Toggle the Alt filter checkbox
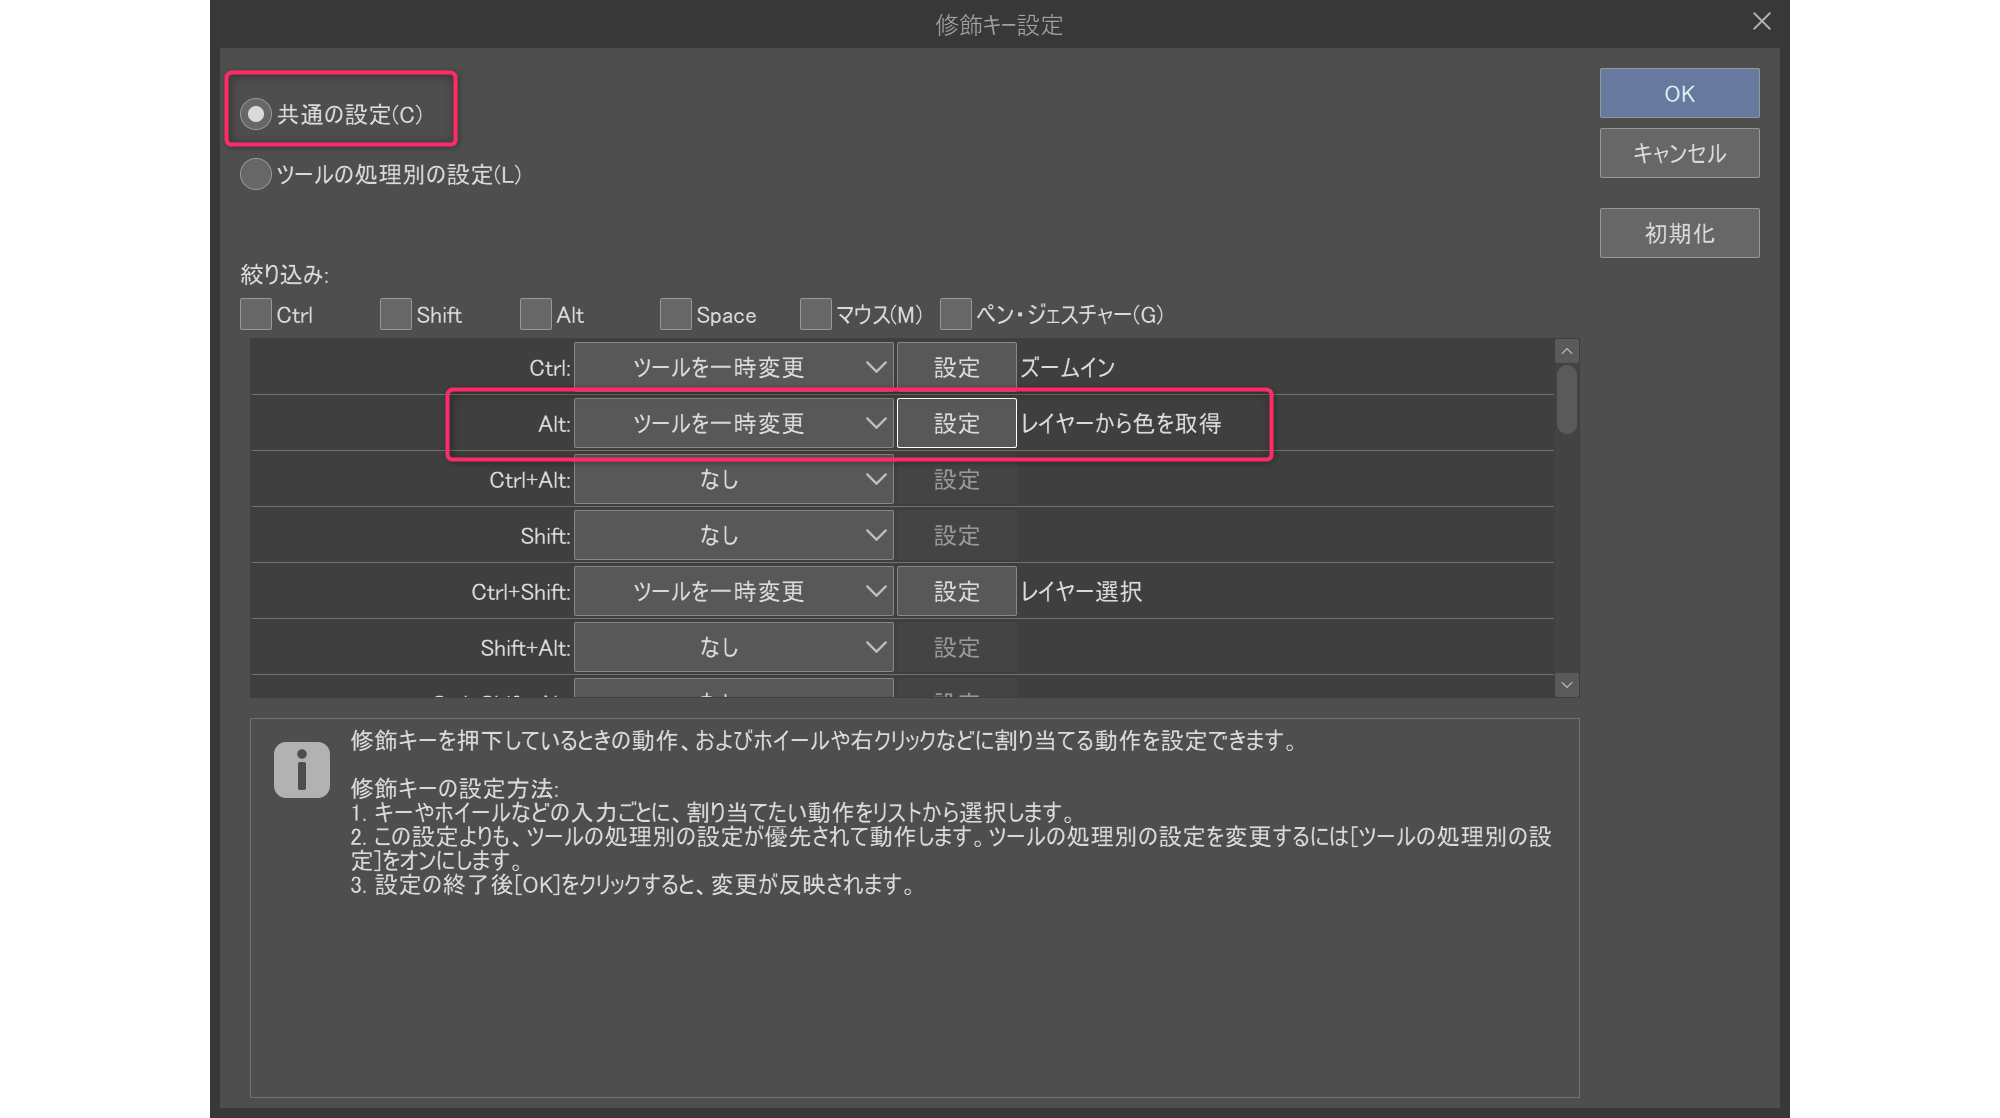The width and height of the screenshot is (2000, 1118). (536, 314)
